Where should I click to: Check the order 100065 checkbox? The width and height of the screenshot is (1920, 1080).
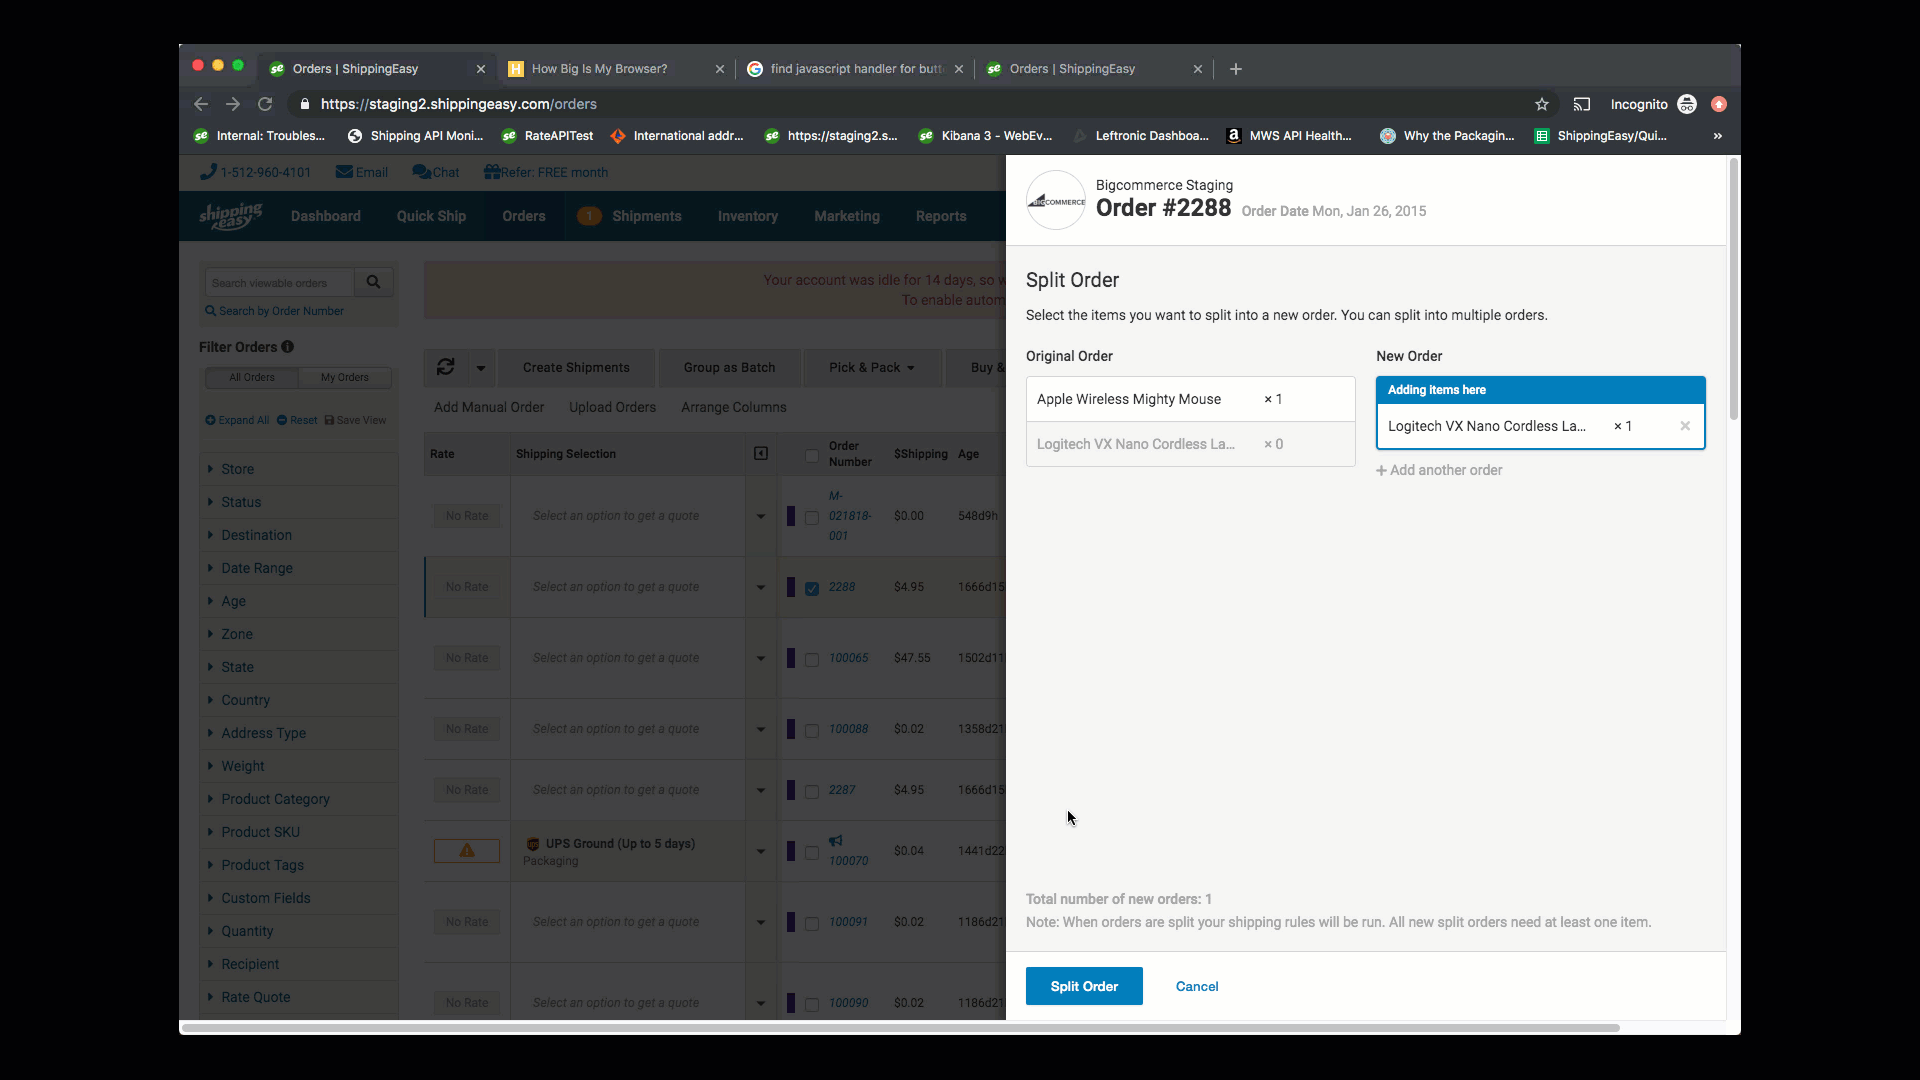812,660
